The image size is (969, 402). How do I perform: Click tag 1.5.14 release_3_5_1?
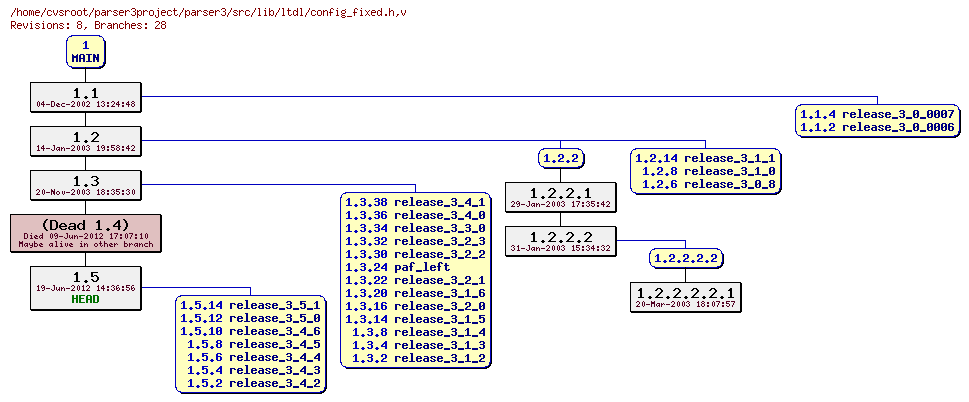(250, 305)
